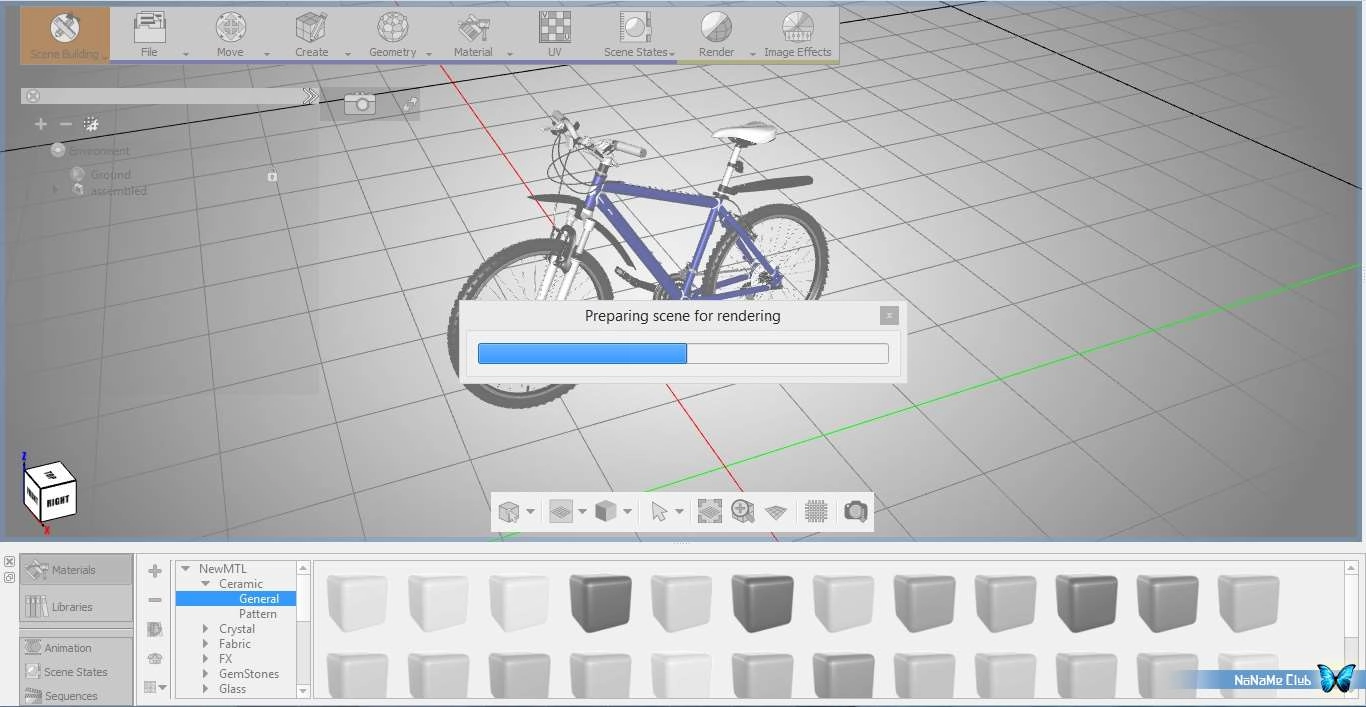Click the view cube navigation widget

tap(48, 490)
